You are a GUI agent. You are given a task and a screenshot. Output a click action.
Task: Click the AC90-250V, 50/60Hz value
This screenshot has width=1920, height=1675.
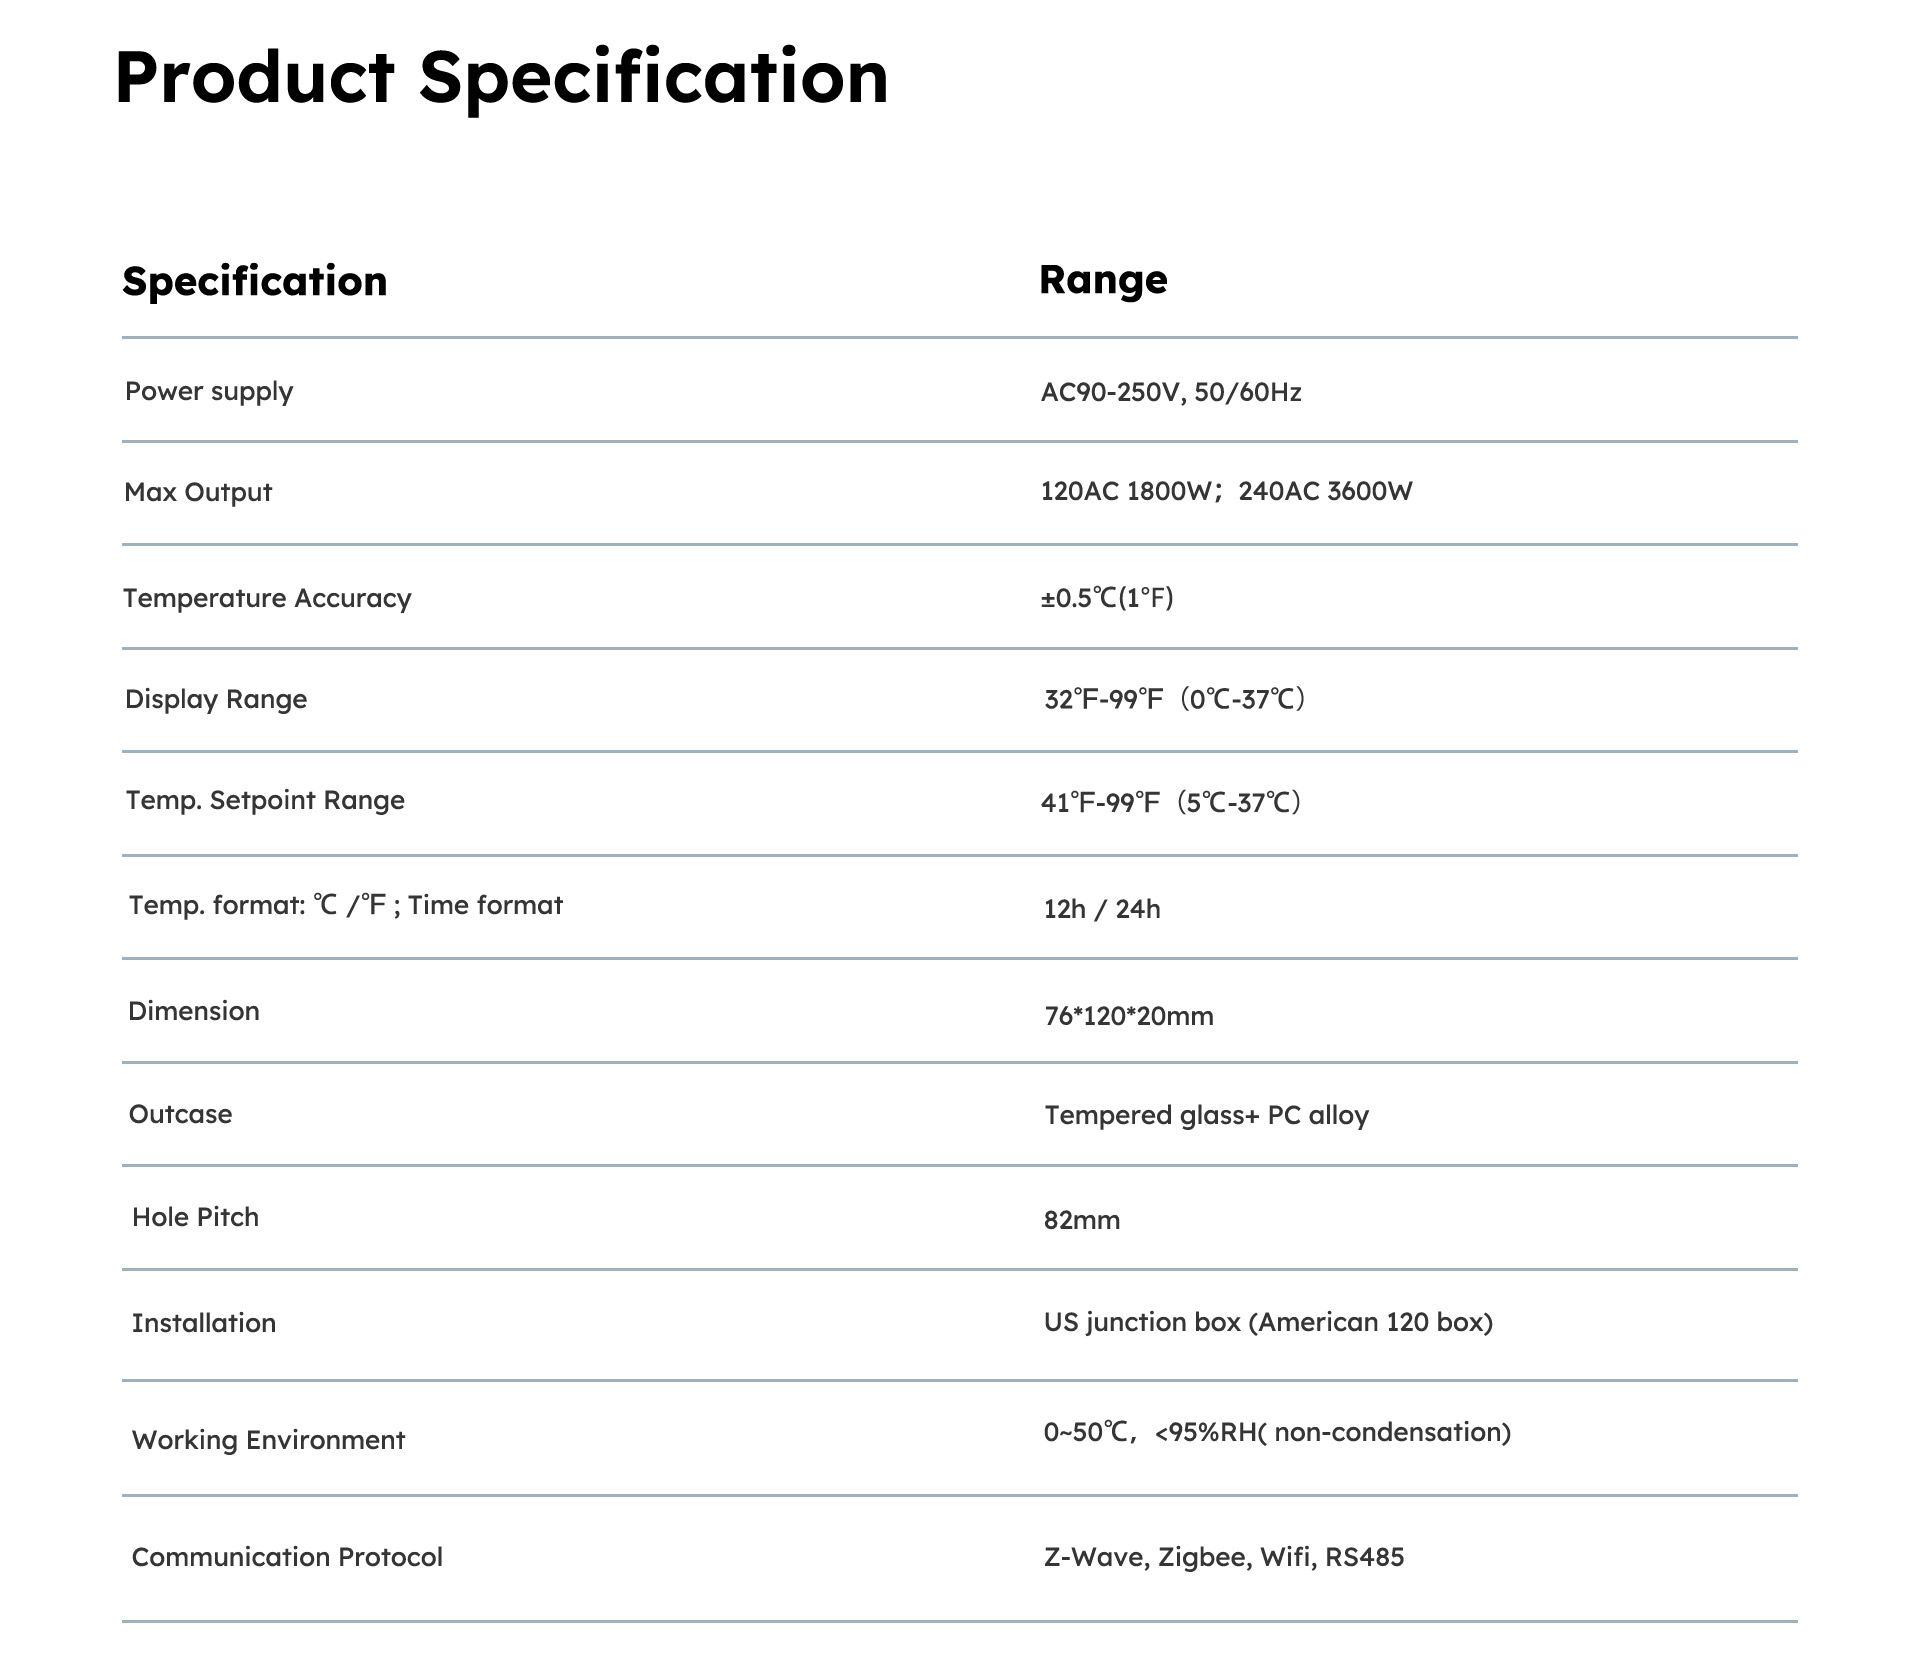point(1171,392)
